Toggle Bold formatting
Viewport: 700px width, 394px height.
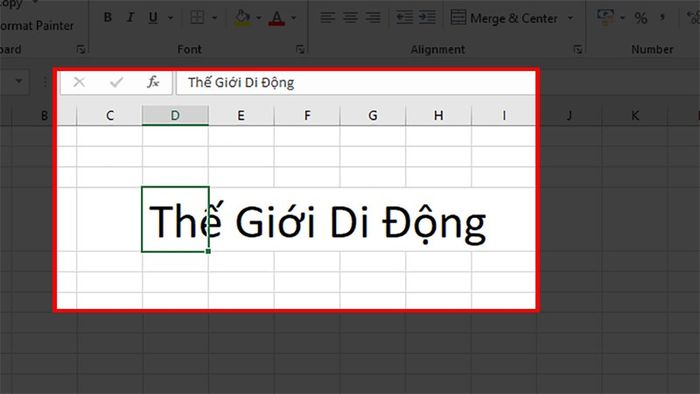(108, 17)
